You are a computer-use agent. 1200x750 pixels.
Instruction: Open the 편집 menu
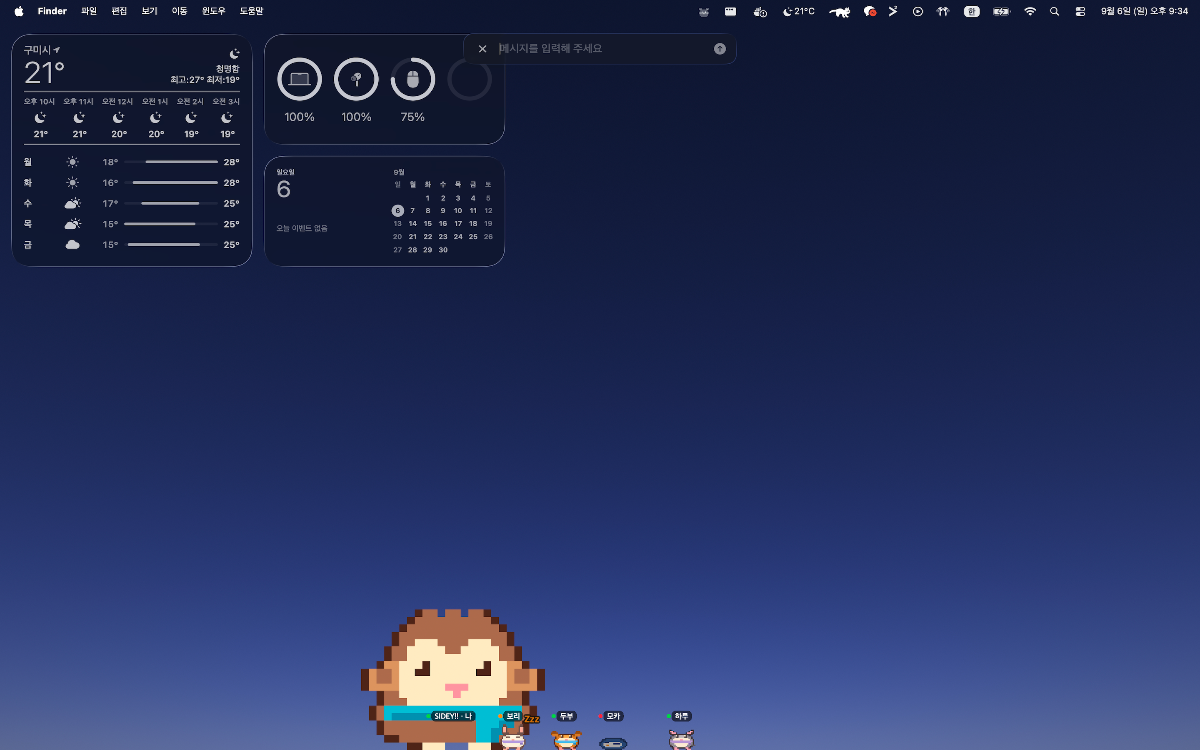[x=119, y=11]
